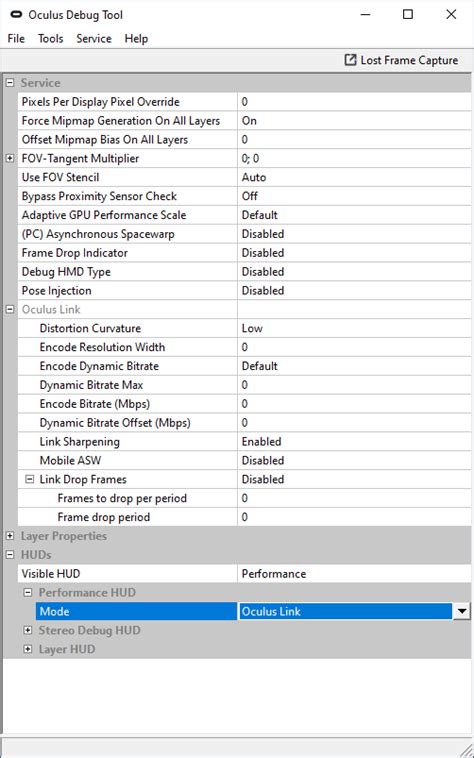Click the Distortion Curvature label
The width and height of the screenshot is (474, 758).
[90, 328]
